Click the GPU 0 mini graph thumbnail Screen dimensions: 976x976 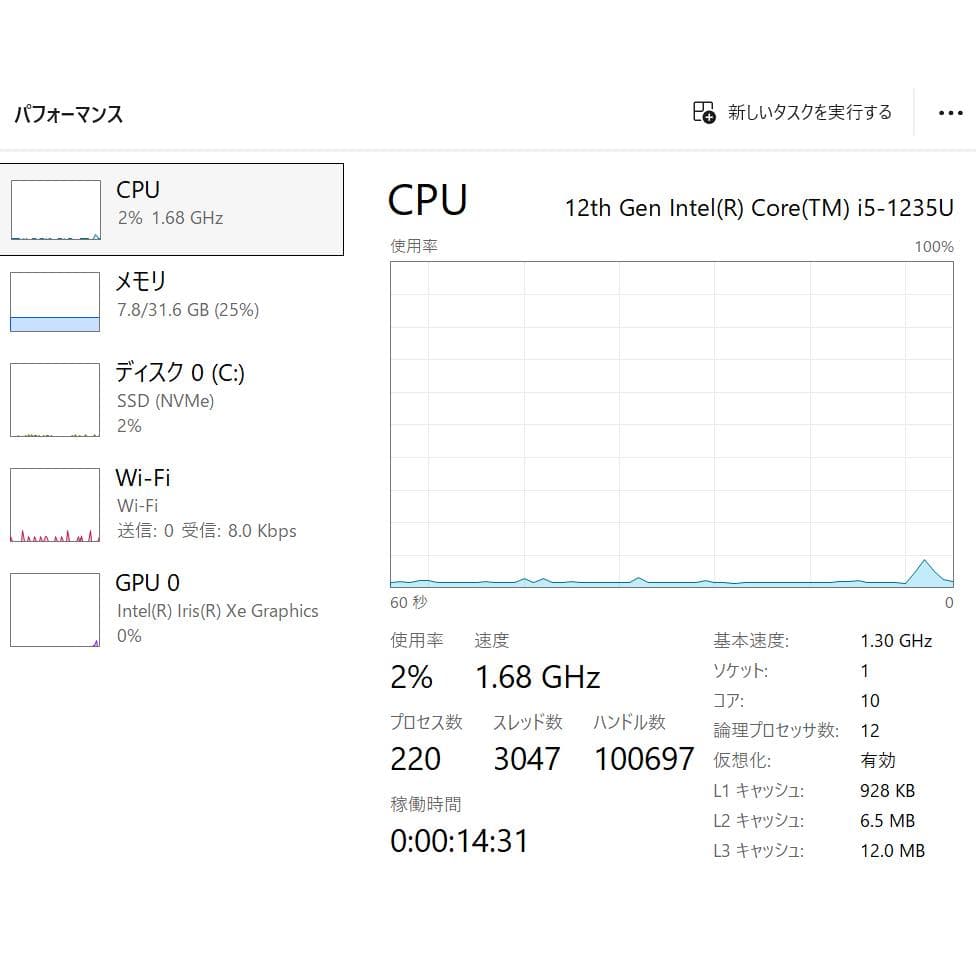pyautogui.click(x=55, y=609)
